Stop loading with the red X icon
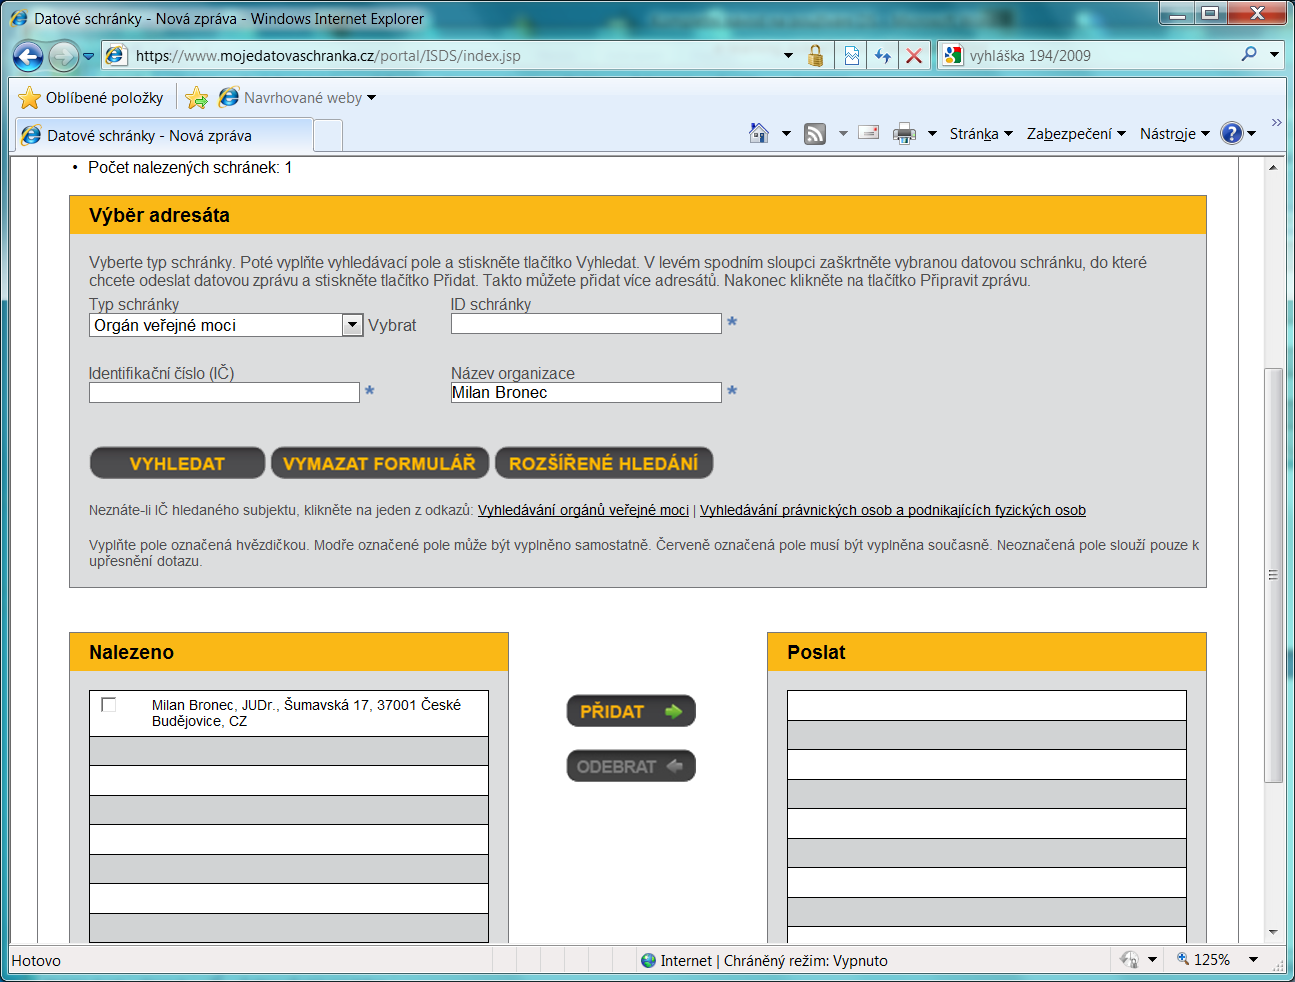Image resolution: width=1295 pixels, height=982 pixels. point(914,56)
